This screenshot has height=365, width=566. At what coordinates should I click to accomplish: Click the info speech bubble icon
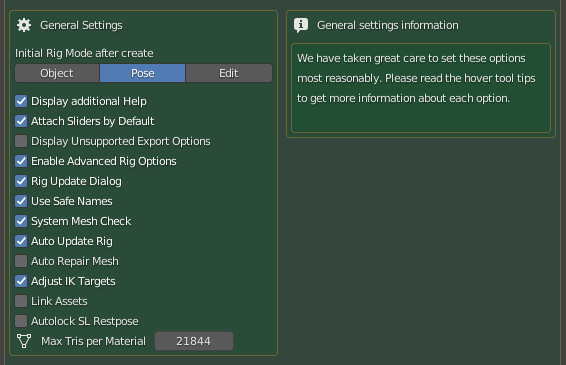click(x=301, y=25)
